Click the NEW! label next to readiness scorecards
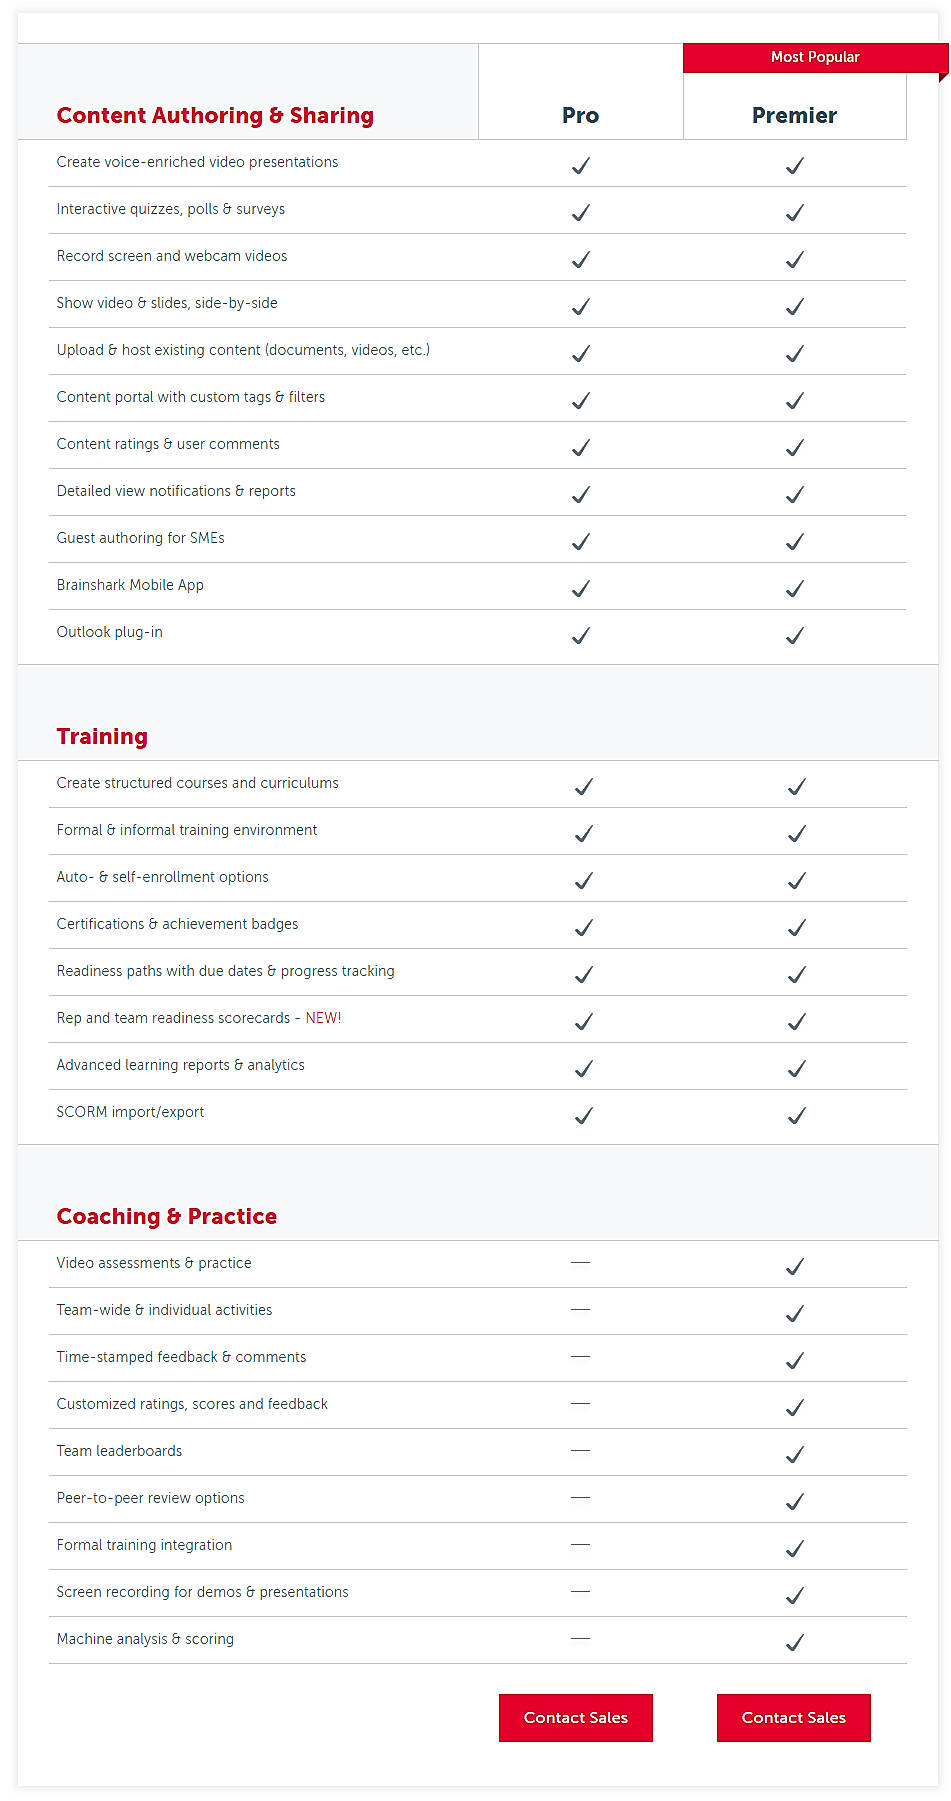 [x=323, y=1017]
